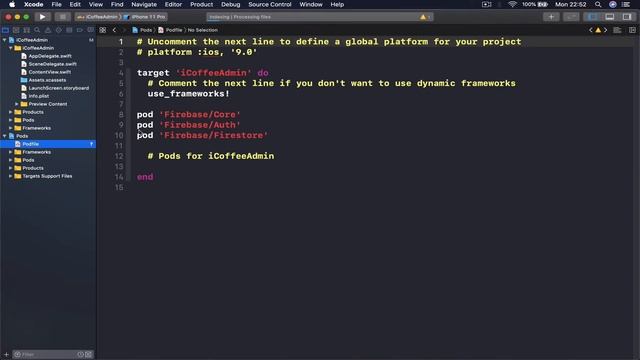Open editor options lines icon
Screen dimensions: 640x360
(617, 30)
